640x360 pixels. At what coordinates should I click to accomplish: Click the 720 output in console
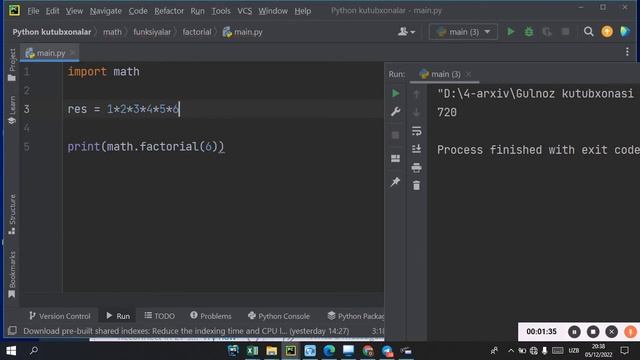click(447, 112)
